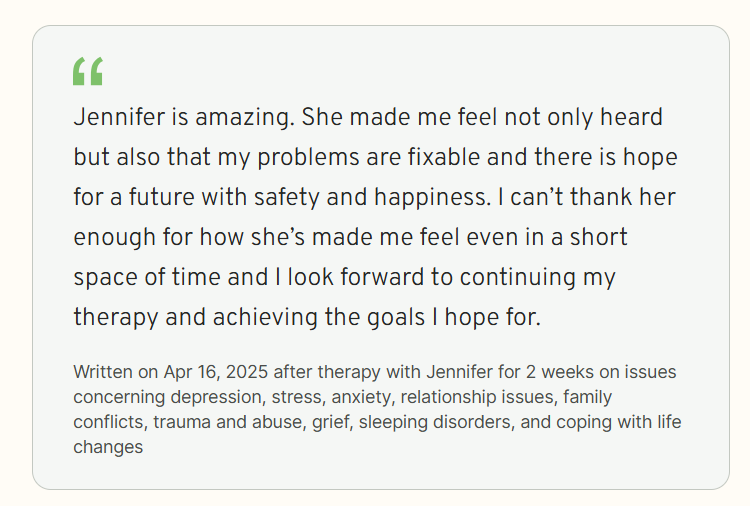Click the words 'I hope for.'
Image resolution: width=750 pixels, height=506 pixels.
pos(486,318)
